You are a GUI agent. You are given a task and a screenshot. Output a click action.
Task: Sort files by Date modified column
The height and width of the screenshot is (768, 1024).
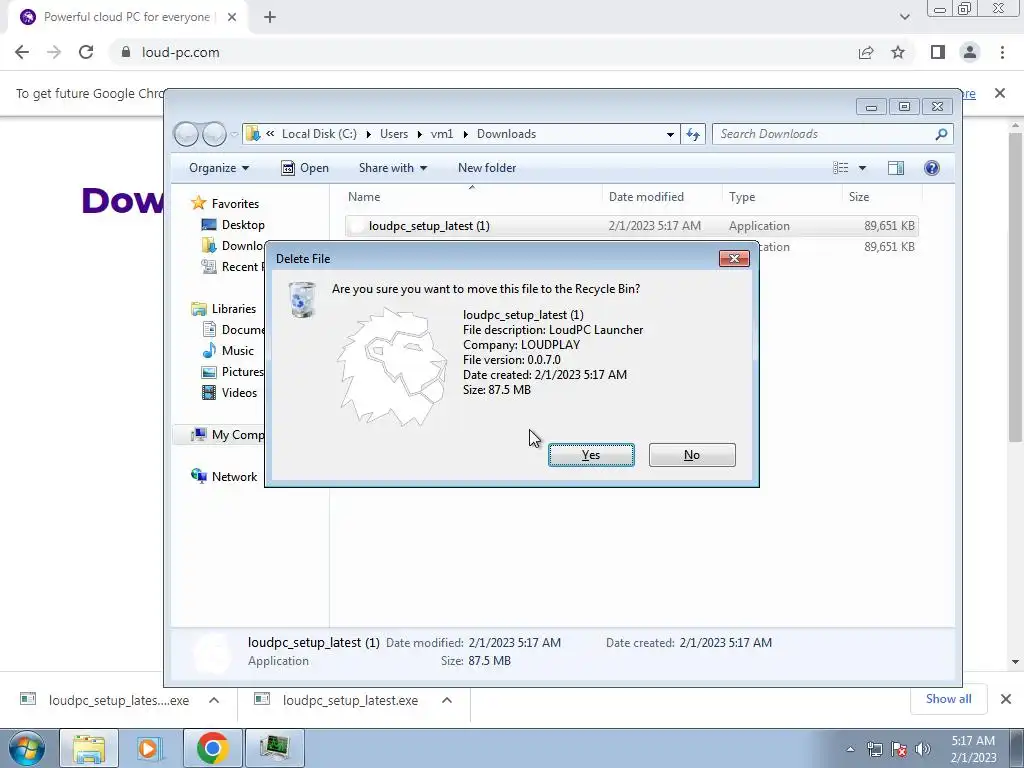pos(662,197)
